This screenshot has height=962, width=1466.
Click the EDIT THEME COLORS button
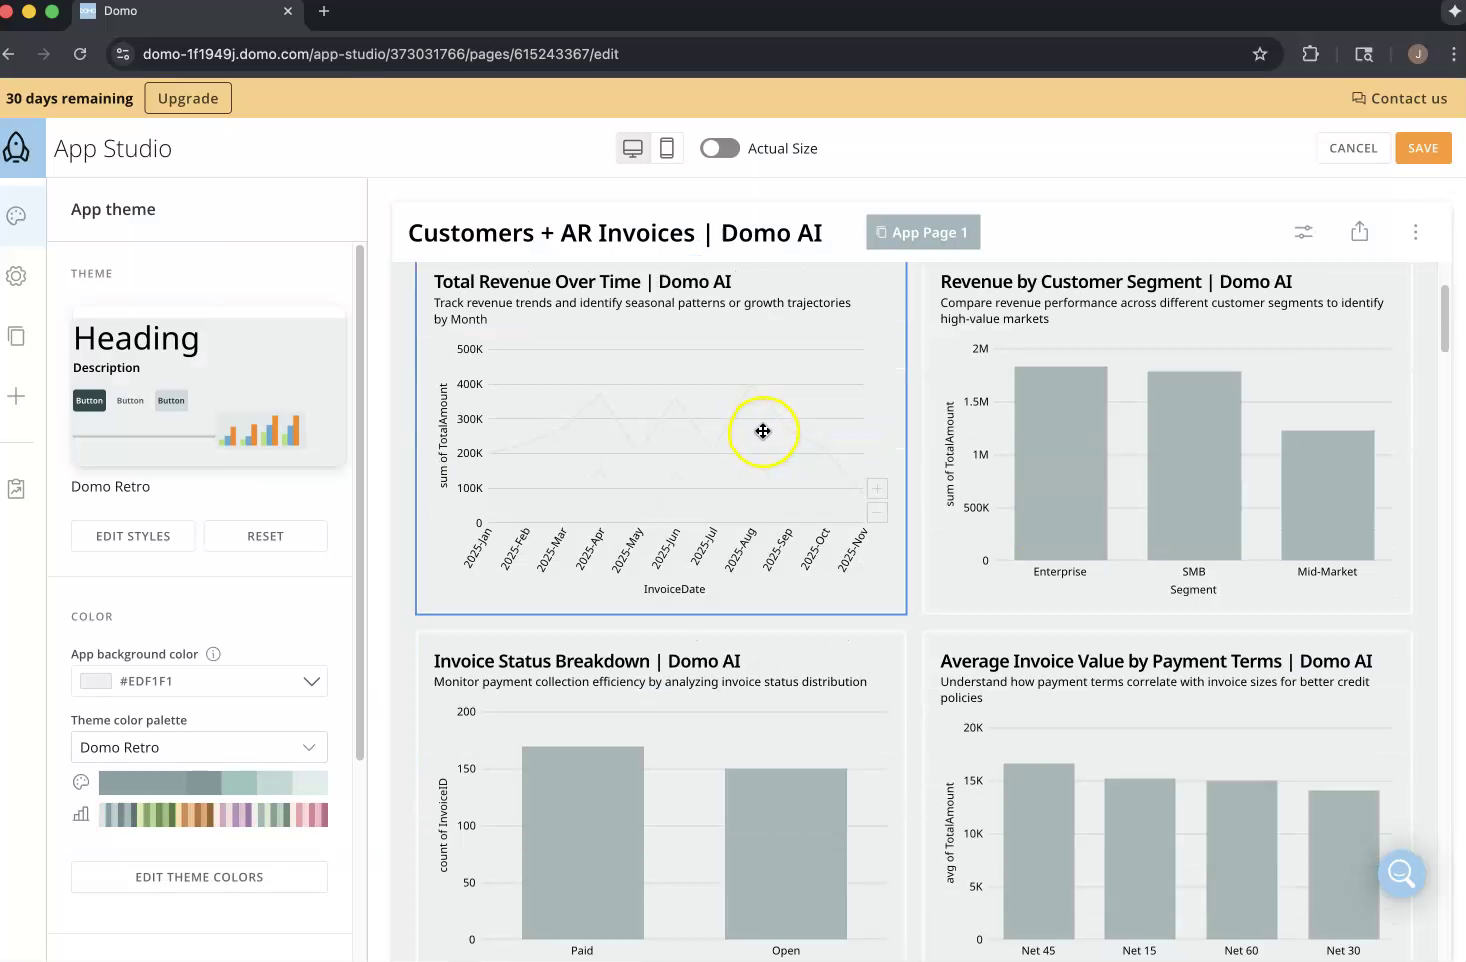[x=199, y=877]
